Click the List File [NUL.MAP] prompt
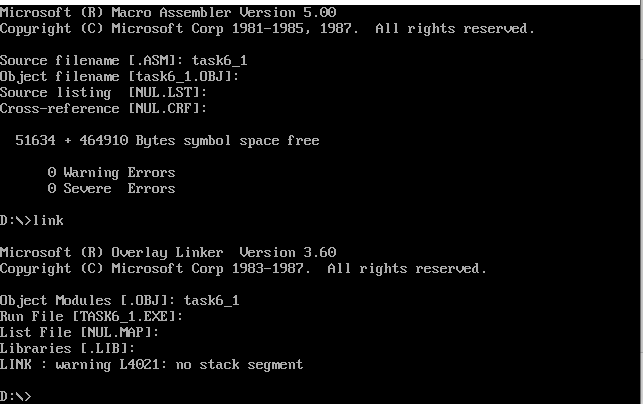The height and width of the screenshot is (404, 643). pos(79,333)
